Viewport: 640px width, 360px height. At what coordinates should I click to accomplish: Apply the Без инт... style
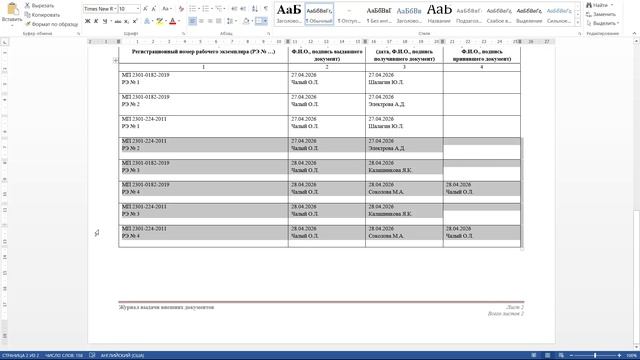tap(379, 14)
